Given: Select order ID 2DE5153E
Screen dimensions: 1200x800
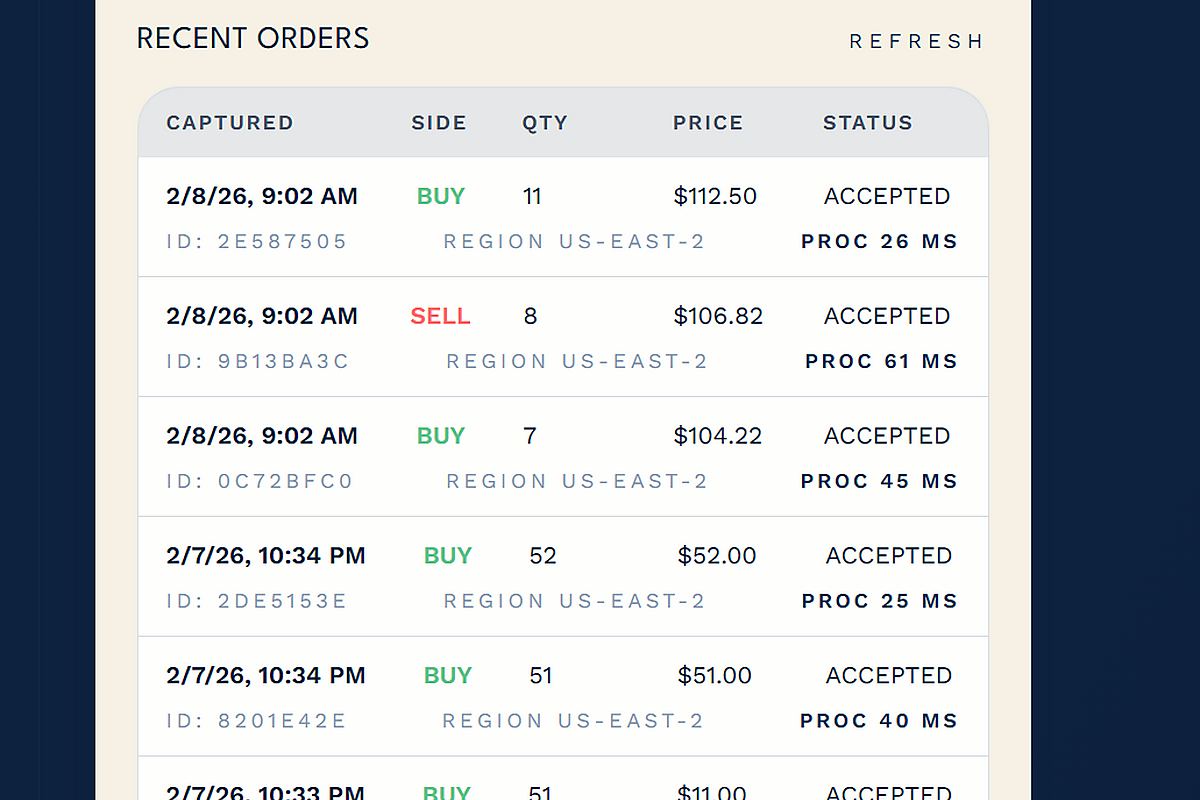Looking at the screenshot, I should click(x=257, y=601).
